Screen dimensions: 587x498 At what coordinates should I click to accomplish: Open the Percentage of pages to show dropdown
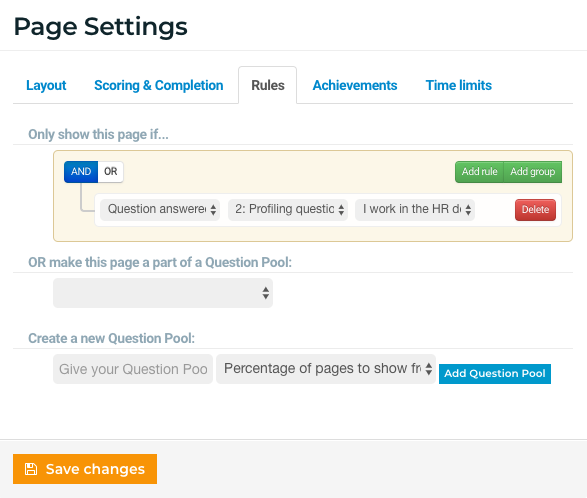(326, 369)
